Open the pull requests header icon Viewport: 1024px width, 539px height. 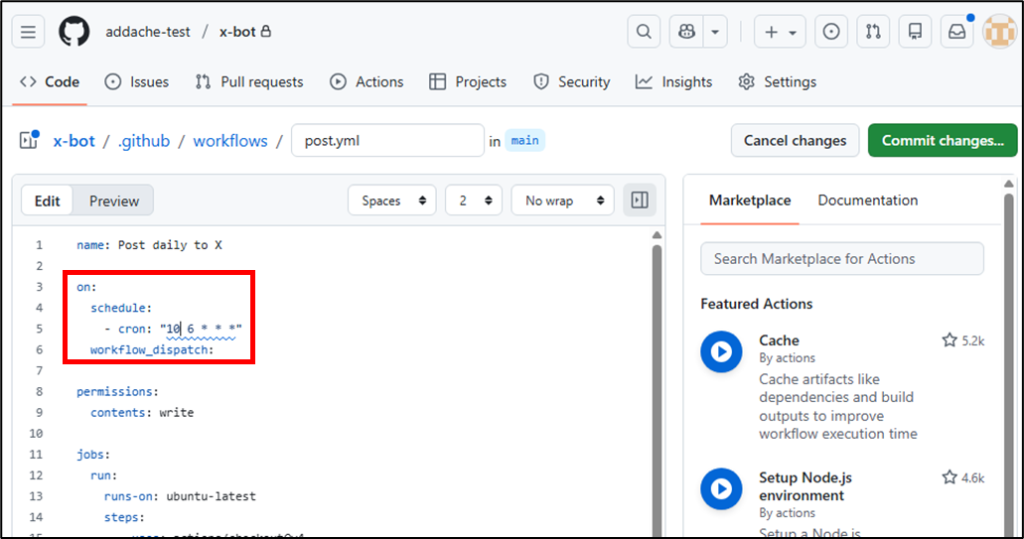pos(873,32)
